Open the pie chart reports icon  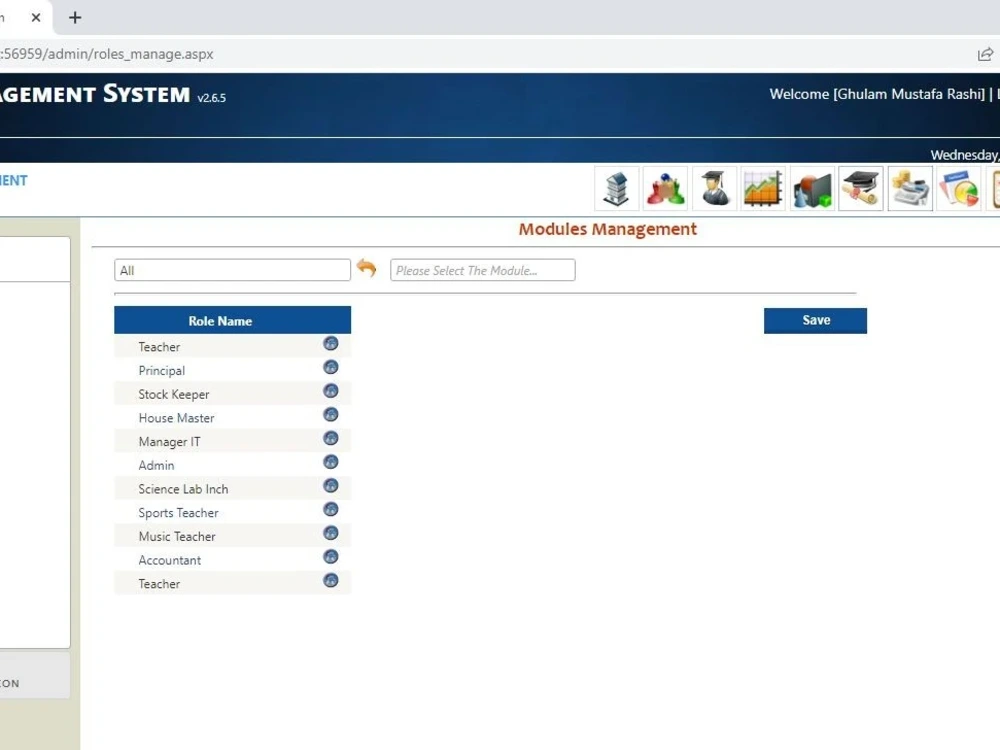click(959, 189)
